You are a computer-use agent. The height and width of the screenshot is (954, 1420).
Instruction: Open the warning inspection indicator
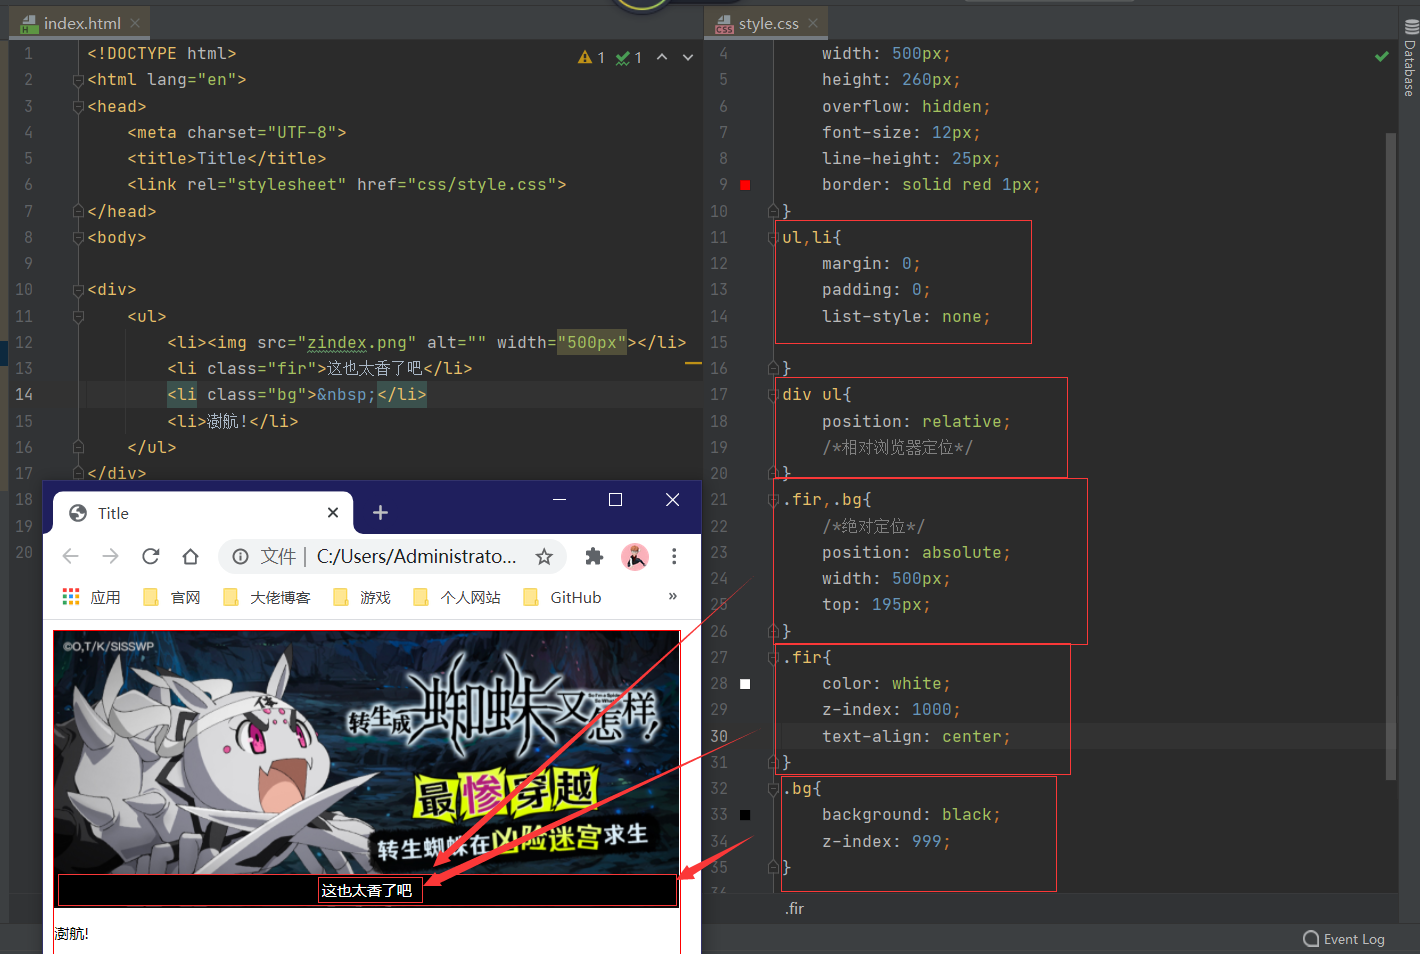(x=591, y=58)
